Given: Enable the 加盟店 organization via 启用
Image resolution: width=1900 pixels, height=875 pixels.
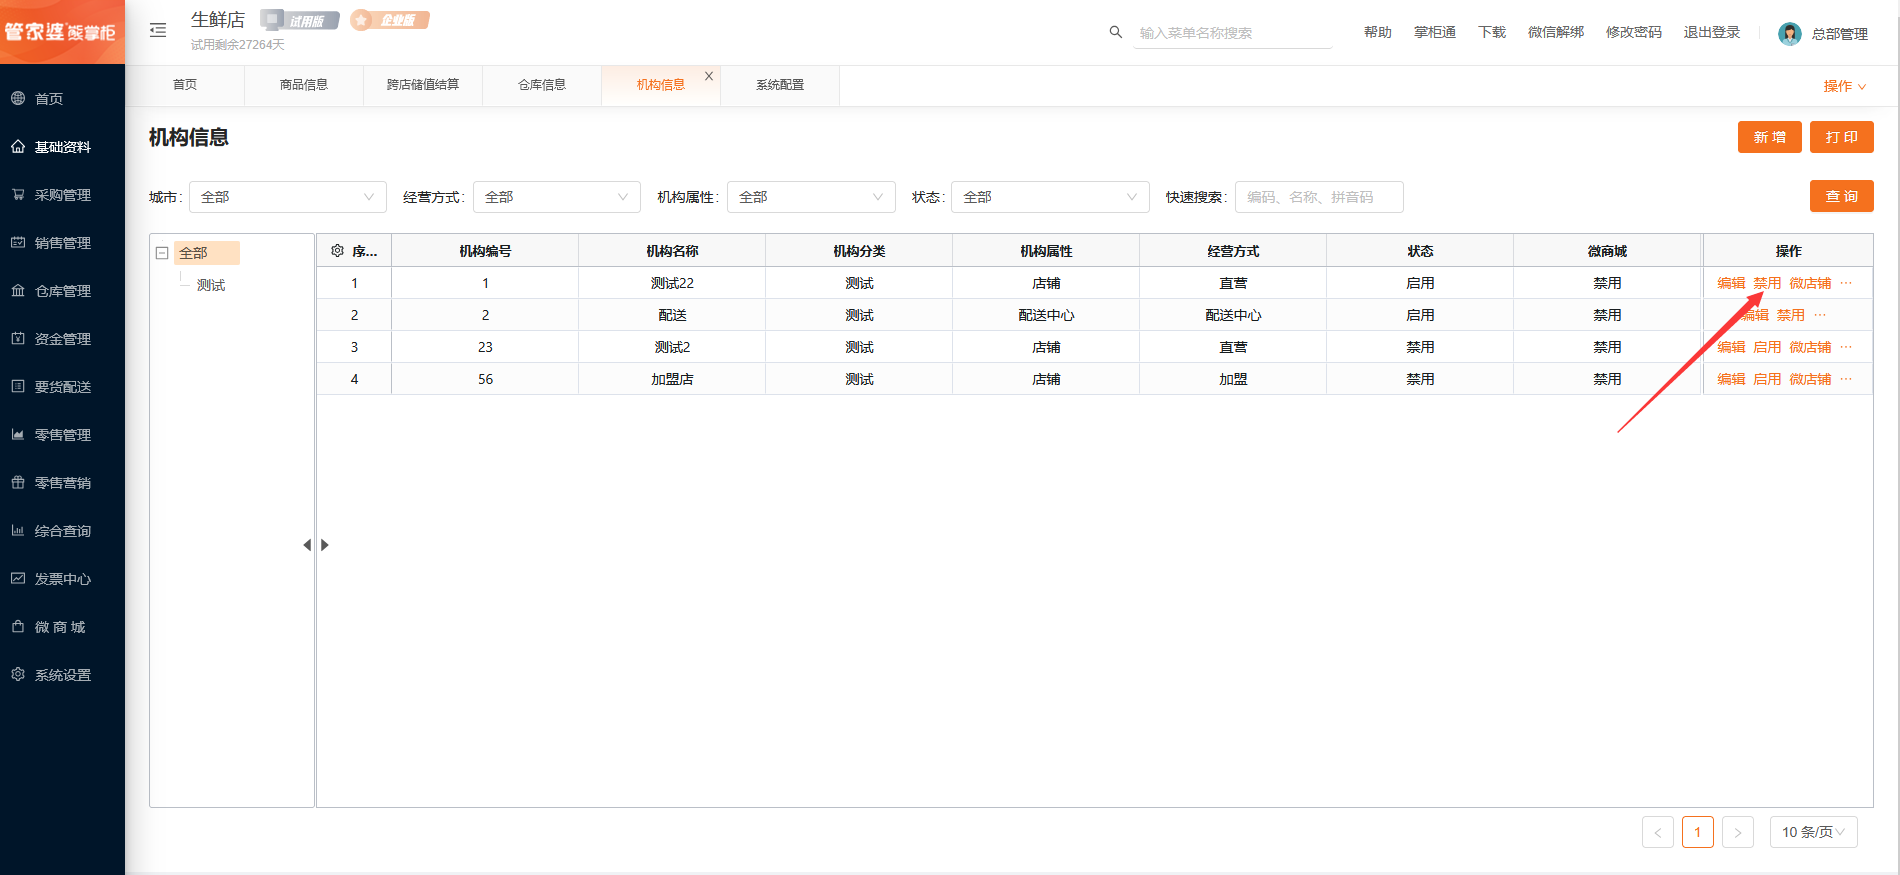Looking at the screenshot, I should coord(1766,379).
